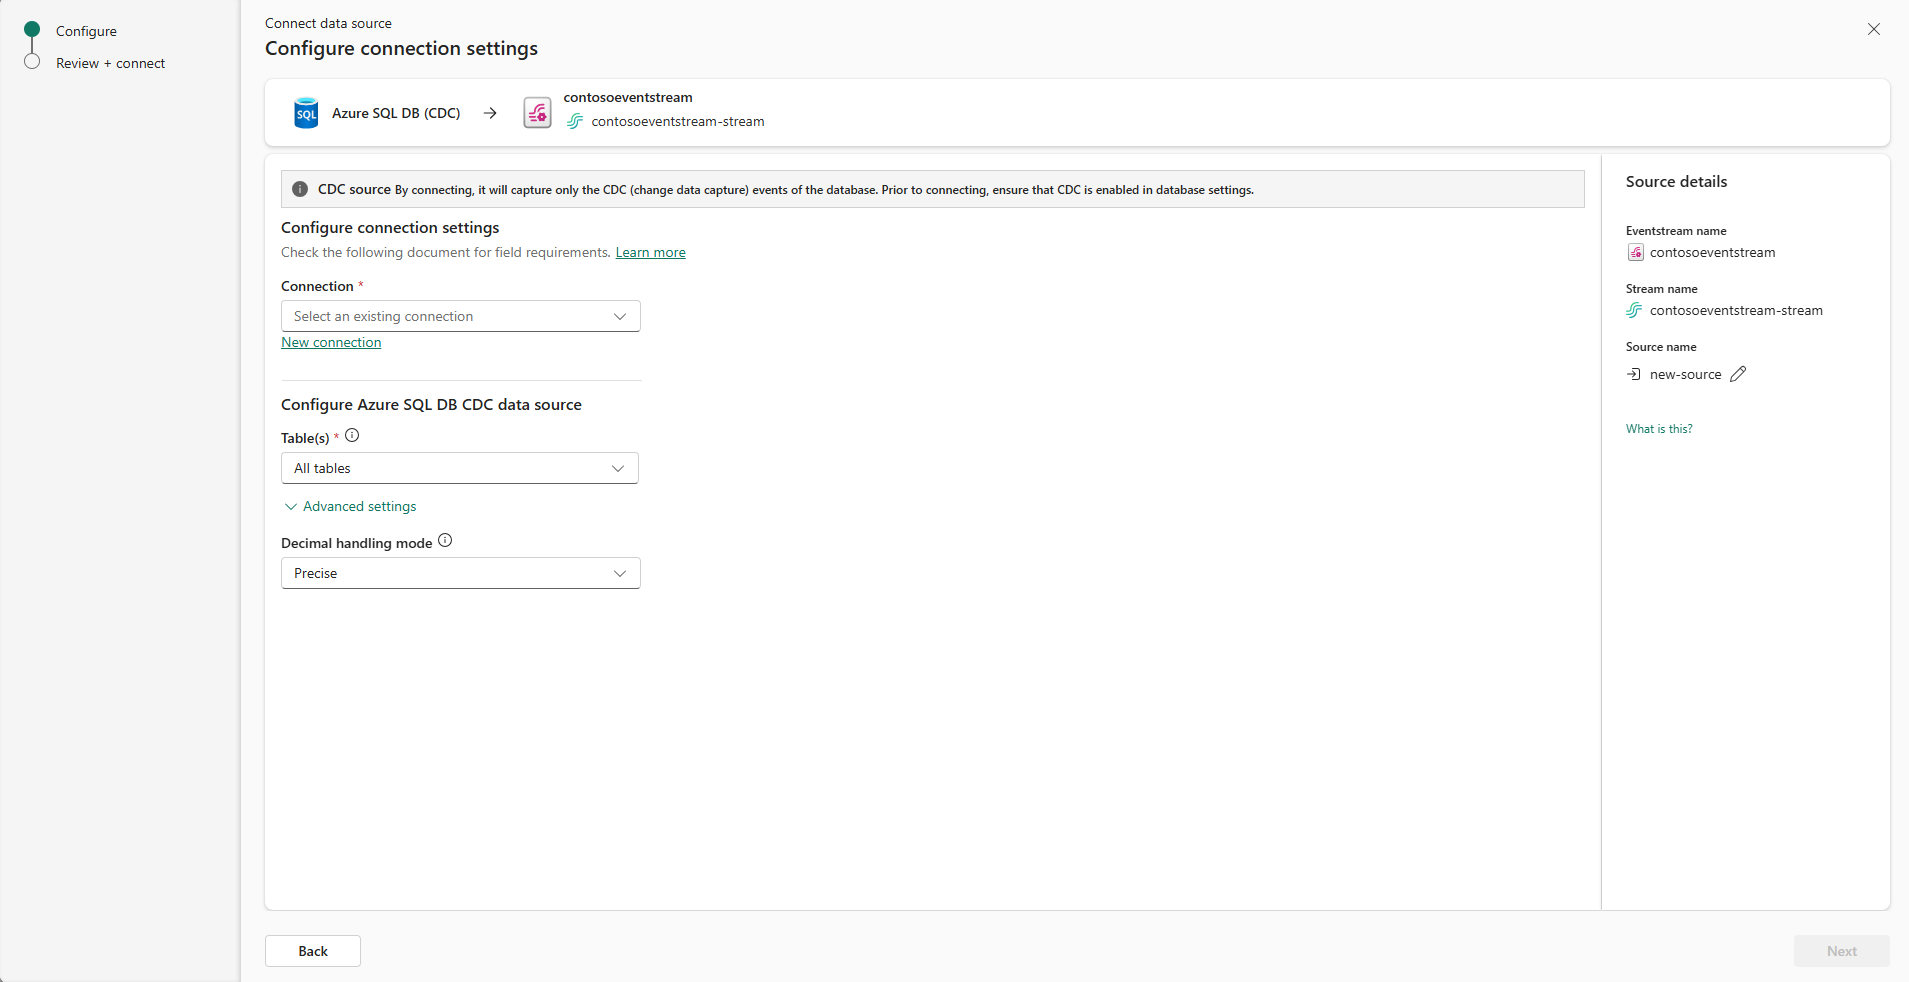Click the CDC source info banner icon
The width and height of the screenshot is (1909, 982).
click(x=300, y=189)
